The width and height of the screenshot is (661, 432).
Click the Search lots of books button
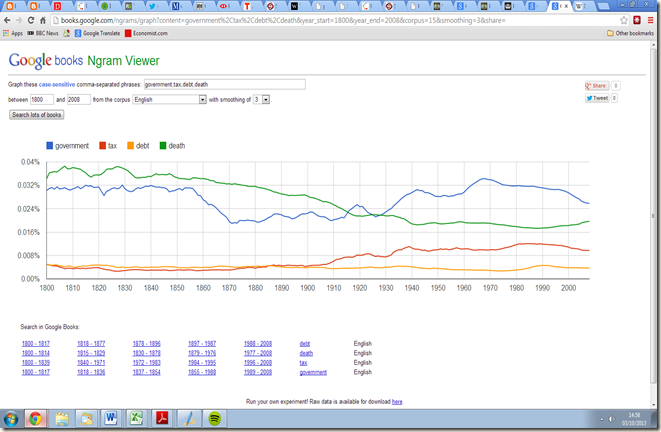tap(37, 115)
